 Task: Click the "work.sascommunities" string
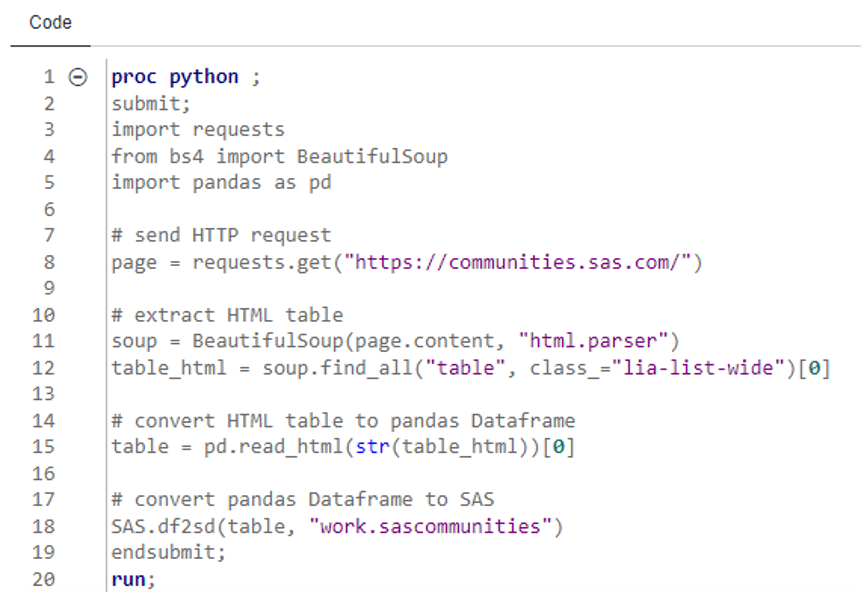click(x=435, y=526)
